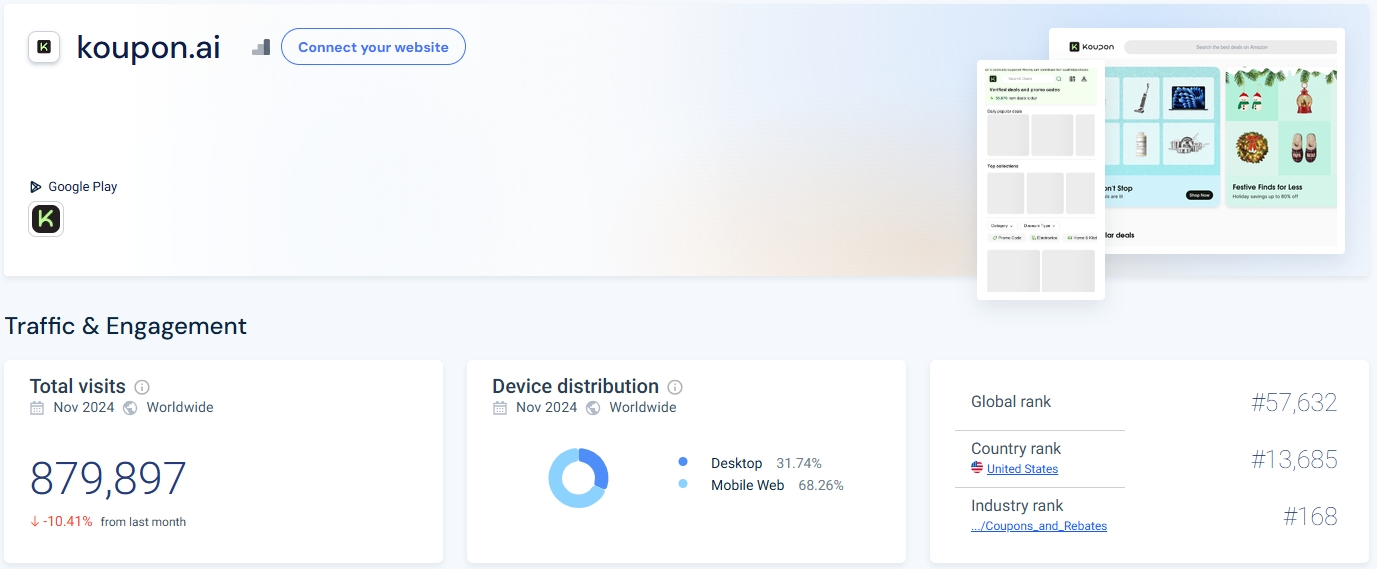The height and width of the screenshot is (569, 1377).
Task: Open the Coupons_and_Rebates industry link
Action: click(x=1039, y=526)
